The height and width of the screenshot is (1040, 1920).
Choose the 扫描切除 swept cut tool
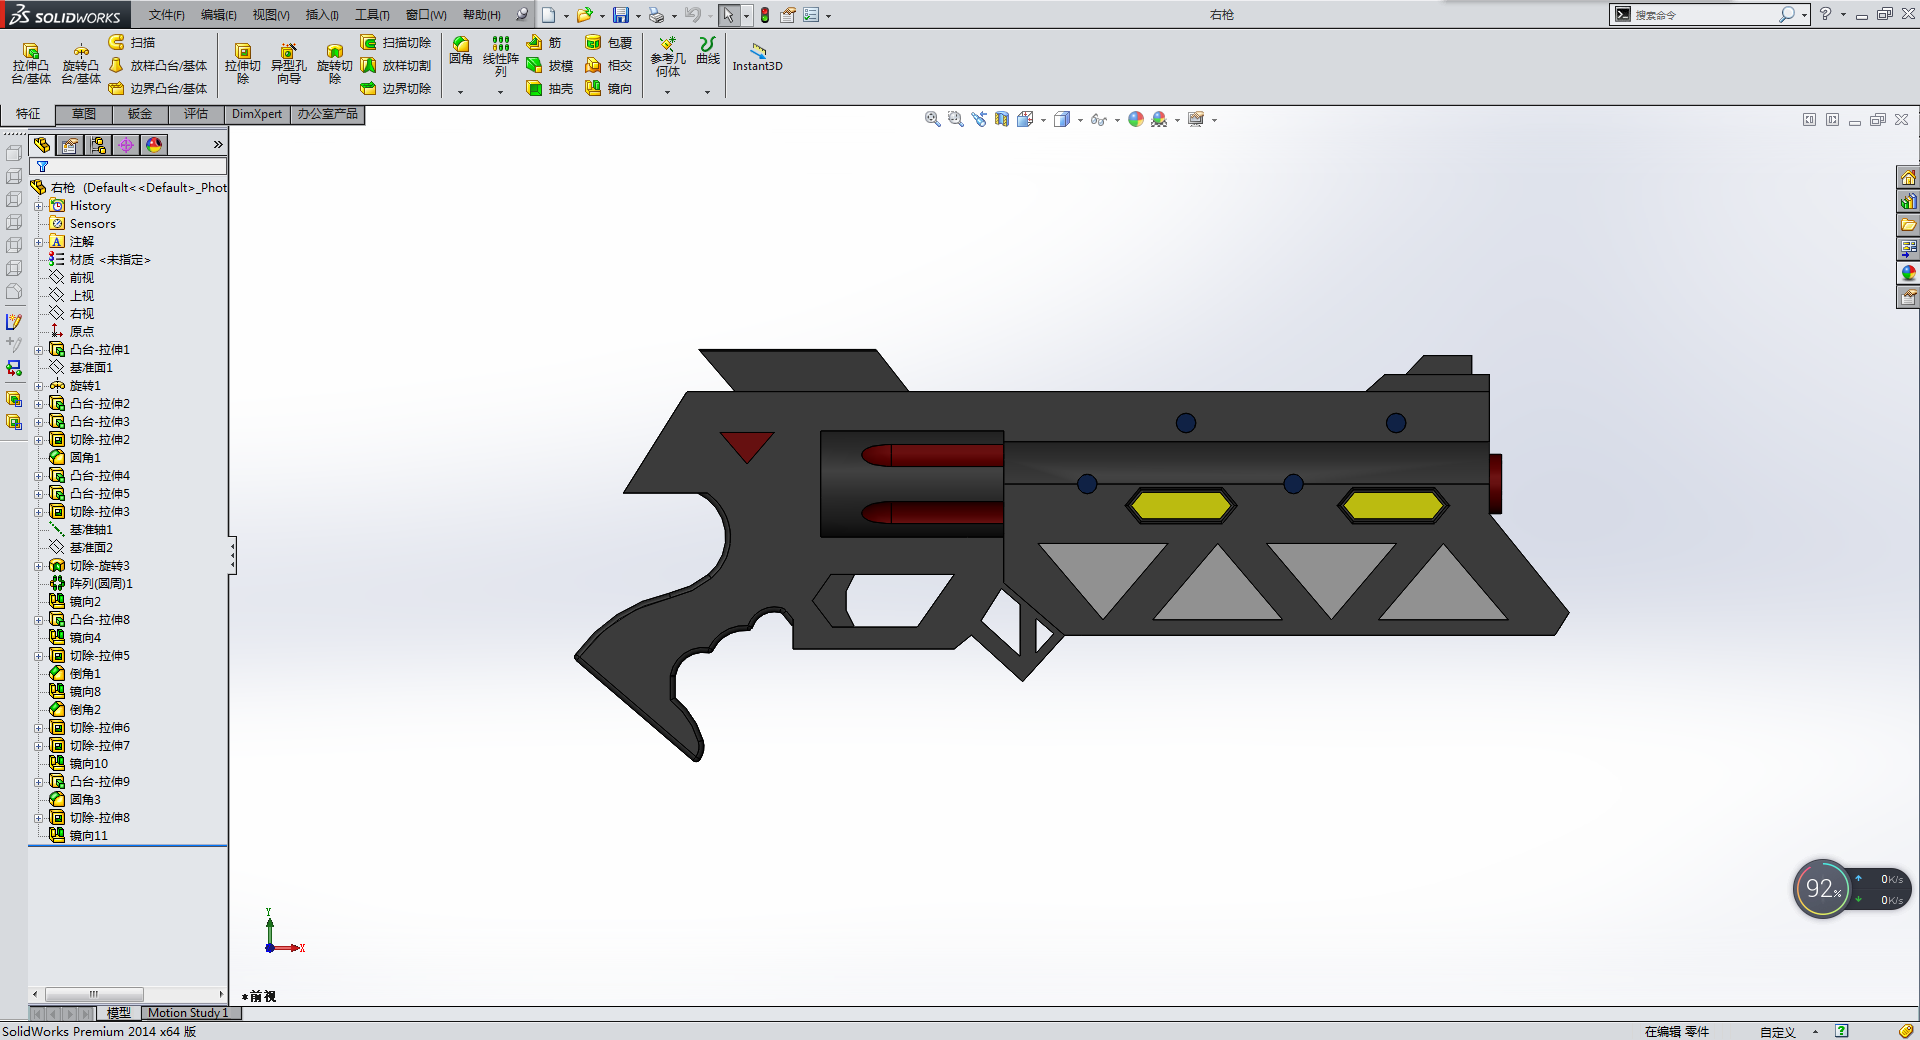396,42
